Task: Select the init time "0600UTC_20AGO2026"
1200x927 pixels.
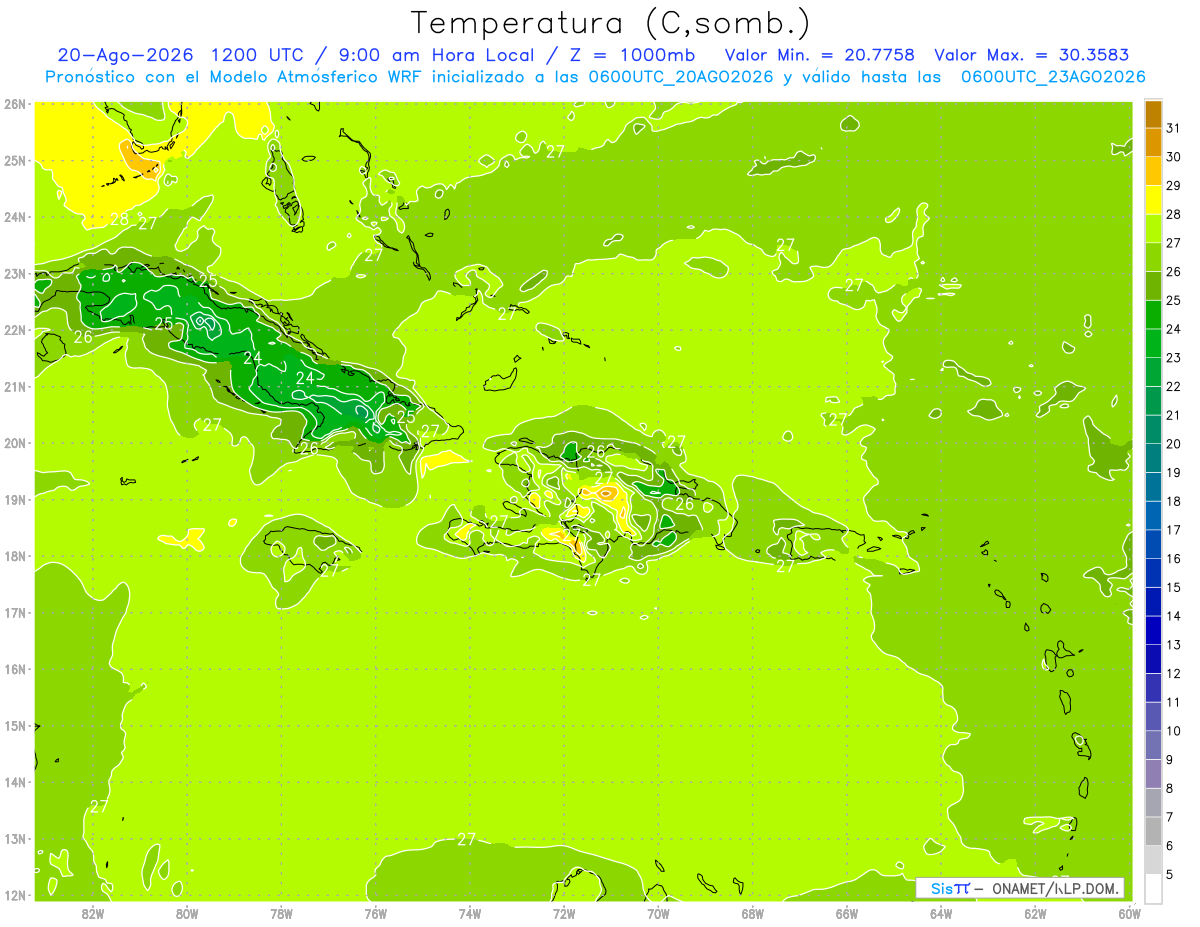Action: (679, 77)
